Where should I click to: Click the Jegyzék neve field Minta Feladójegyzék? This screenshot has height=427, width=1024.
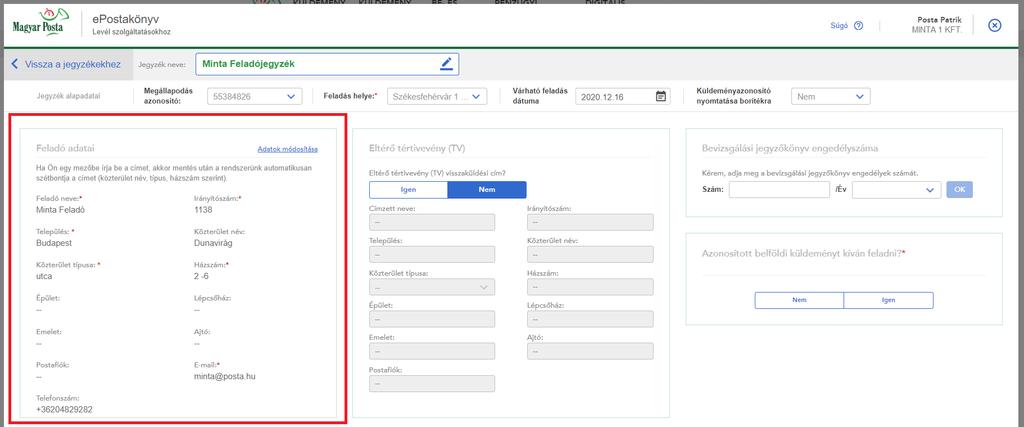click(327, 64)
